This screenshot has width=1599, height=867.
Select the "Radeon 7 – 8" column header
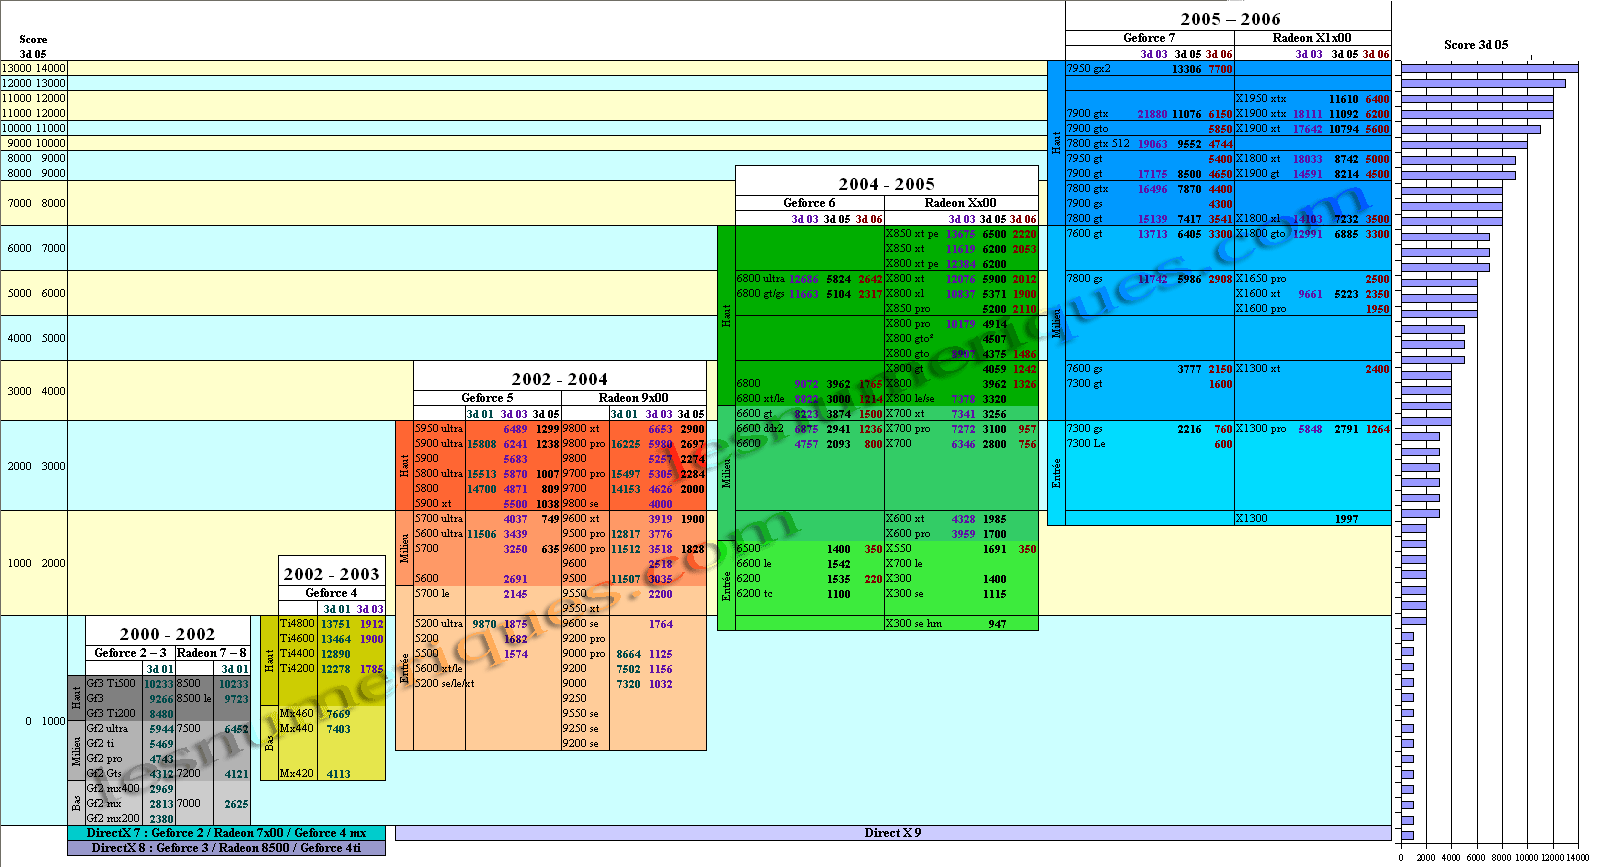coord(211,653)
